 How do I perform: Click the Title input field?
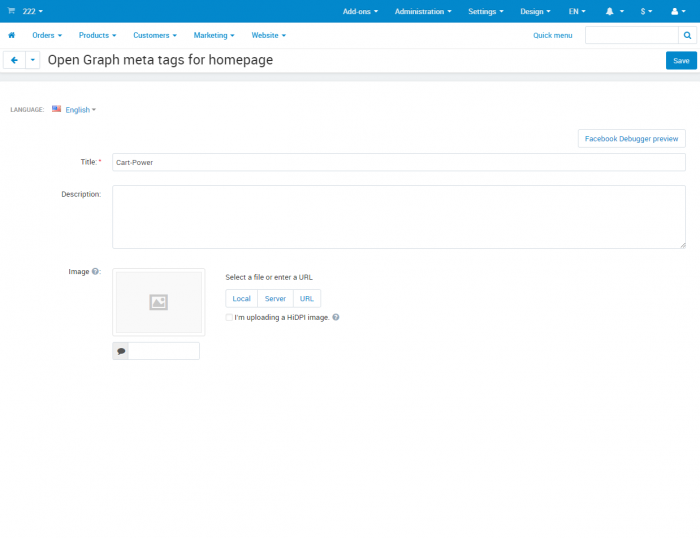(x=399, y=162)
